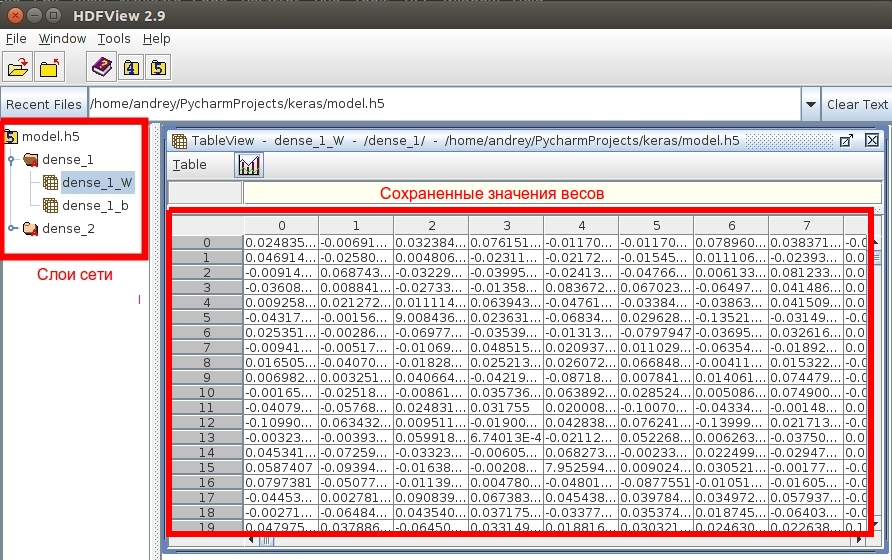This screenshot has width=892, height=560.
Task: Open the Tools menu
Action: tap(114, 39)
